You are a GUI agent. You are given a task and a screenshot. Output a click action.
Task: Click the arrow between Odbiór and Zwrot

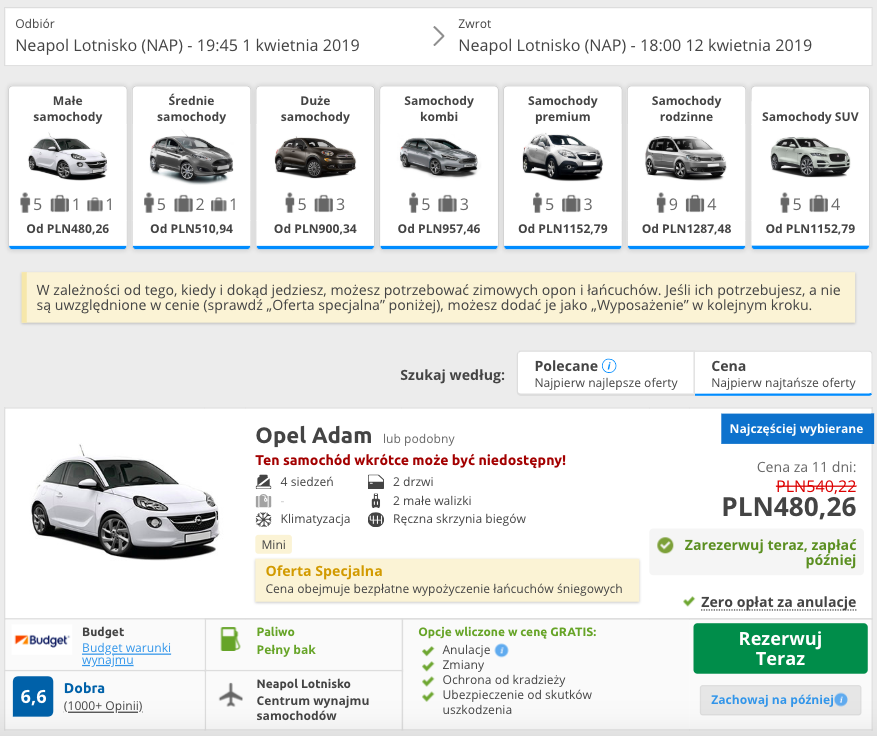tap(438, 34)
